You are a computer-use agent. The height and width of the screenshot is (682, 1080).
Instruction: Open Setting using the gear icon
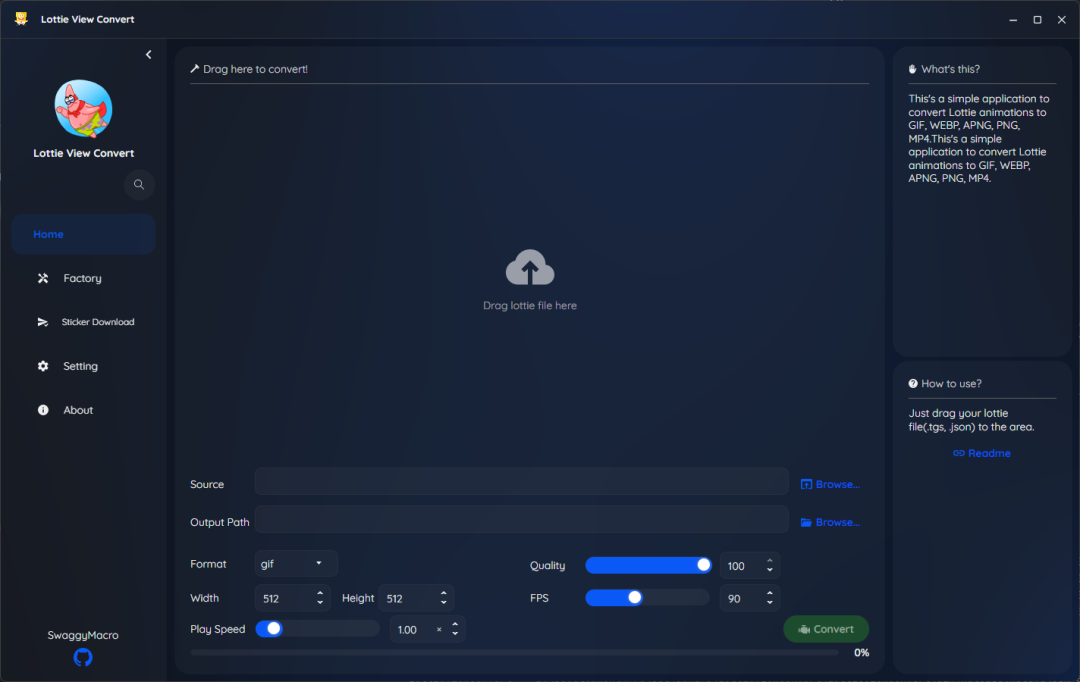(x=43, y=366)
